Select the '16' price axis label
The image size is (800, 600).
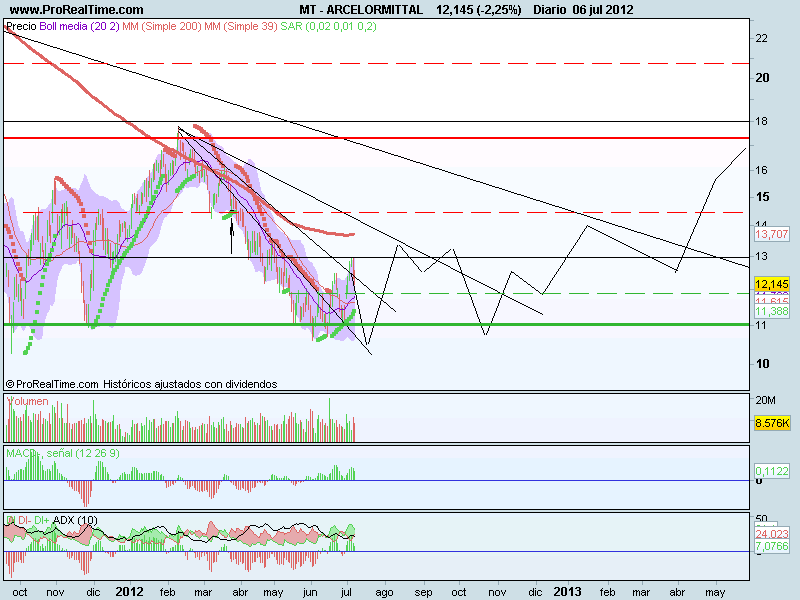tap(761, 170)
